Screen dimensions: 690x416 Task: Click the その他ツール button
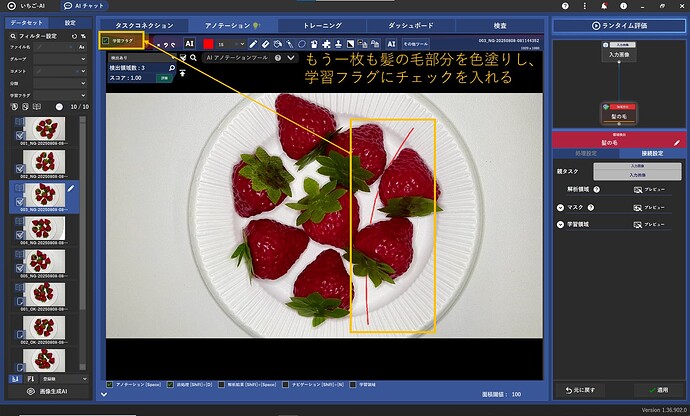(x=415, y=44)
